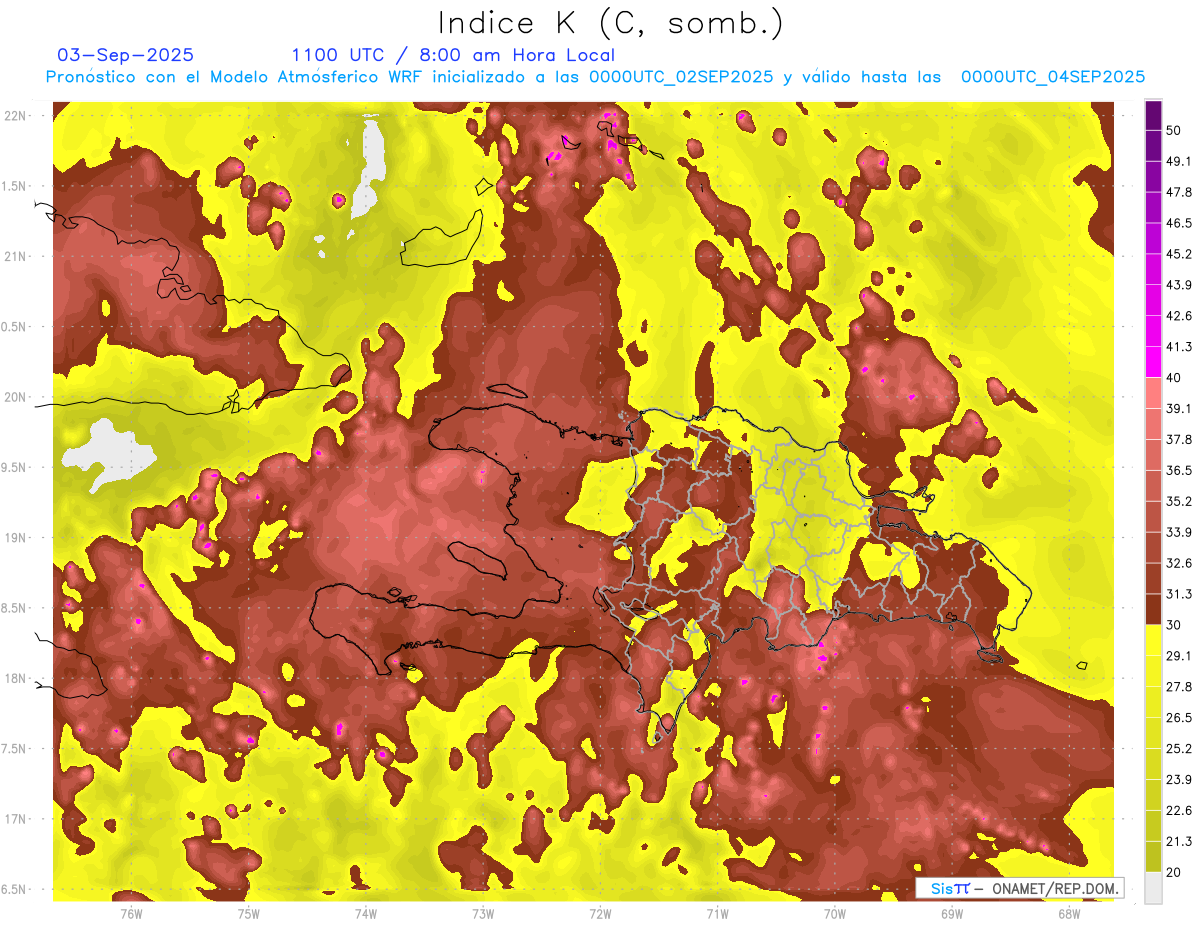This screenshot has width=1200, height=927.
Task: Click the 19N latitude axis label
Action: pos(15,538)
